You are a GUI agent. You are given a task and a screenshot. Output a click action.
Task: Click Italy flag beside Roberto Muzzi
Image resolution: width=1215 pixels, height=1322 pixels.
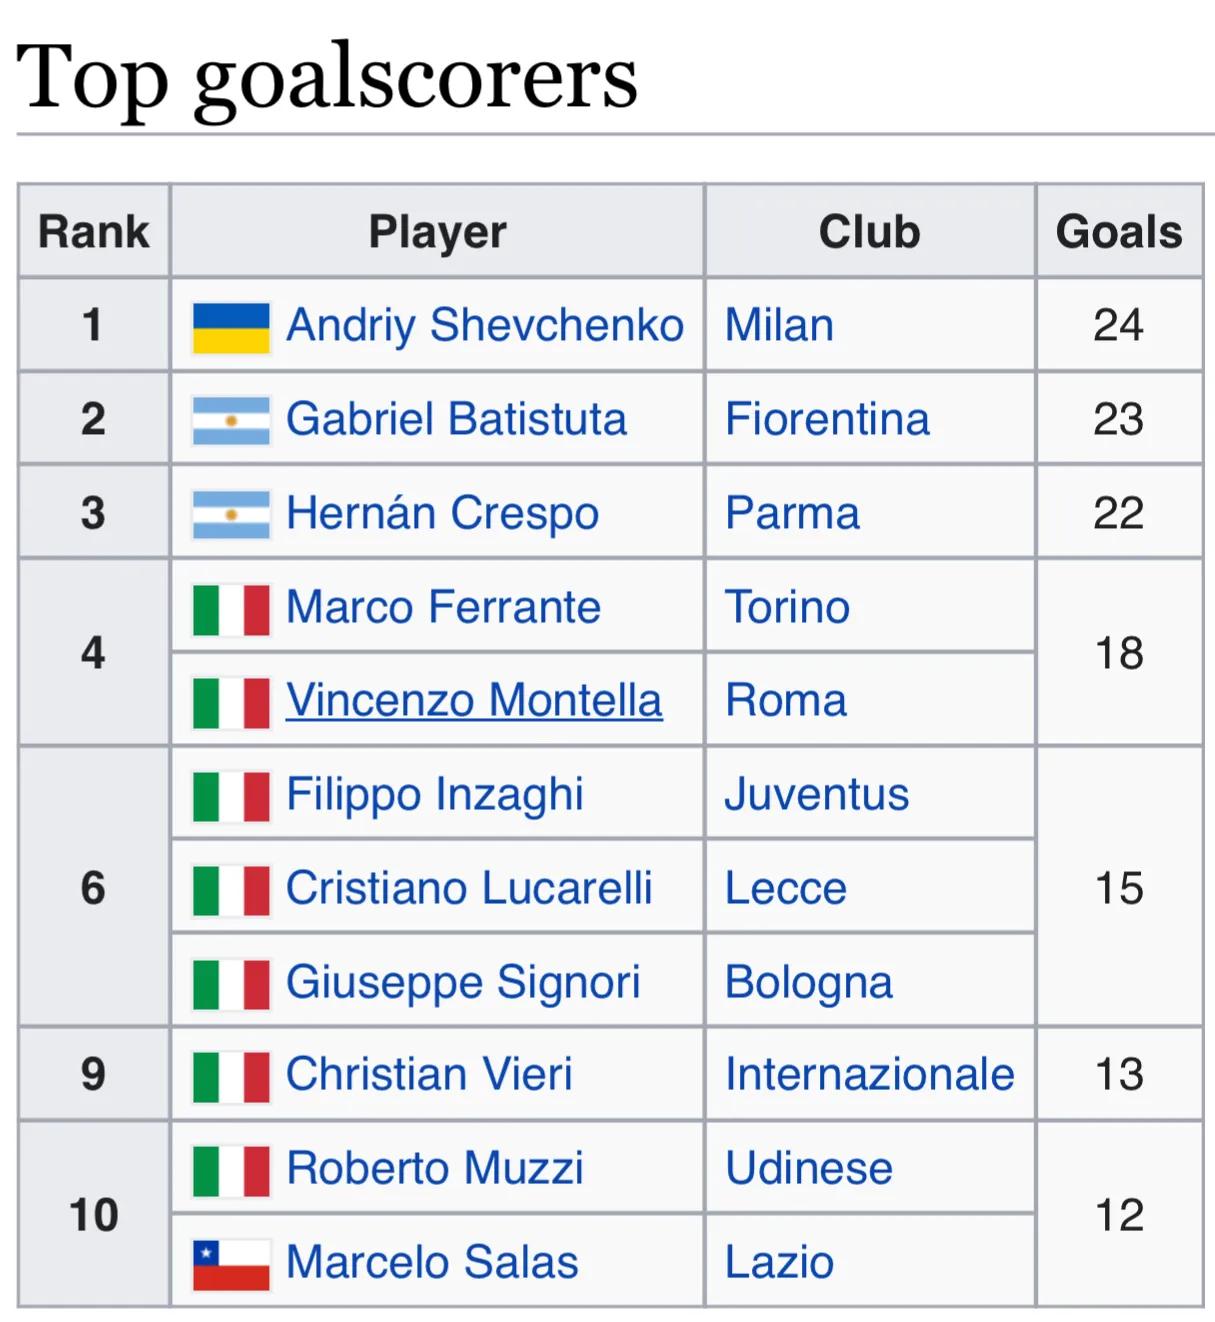pyautogui.click(x=231, y=1170)
